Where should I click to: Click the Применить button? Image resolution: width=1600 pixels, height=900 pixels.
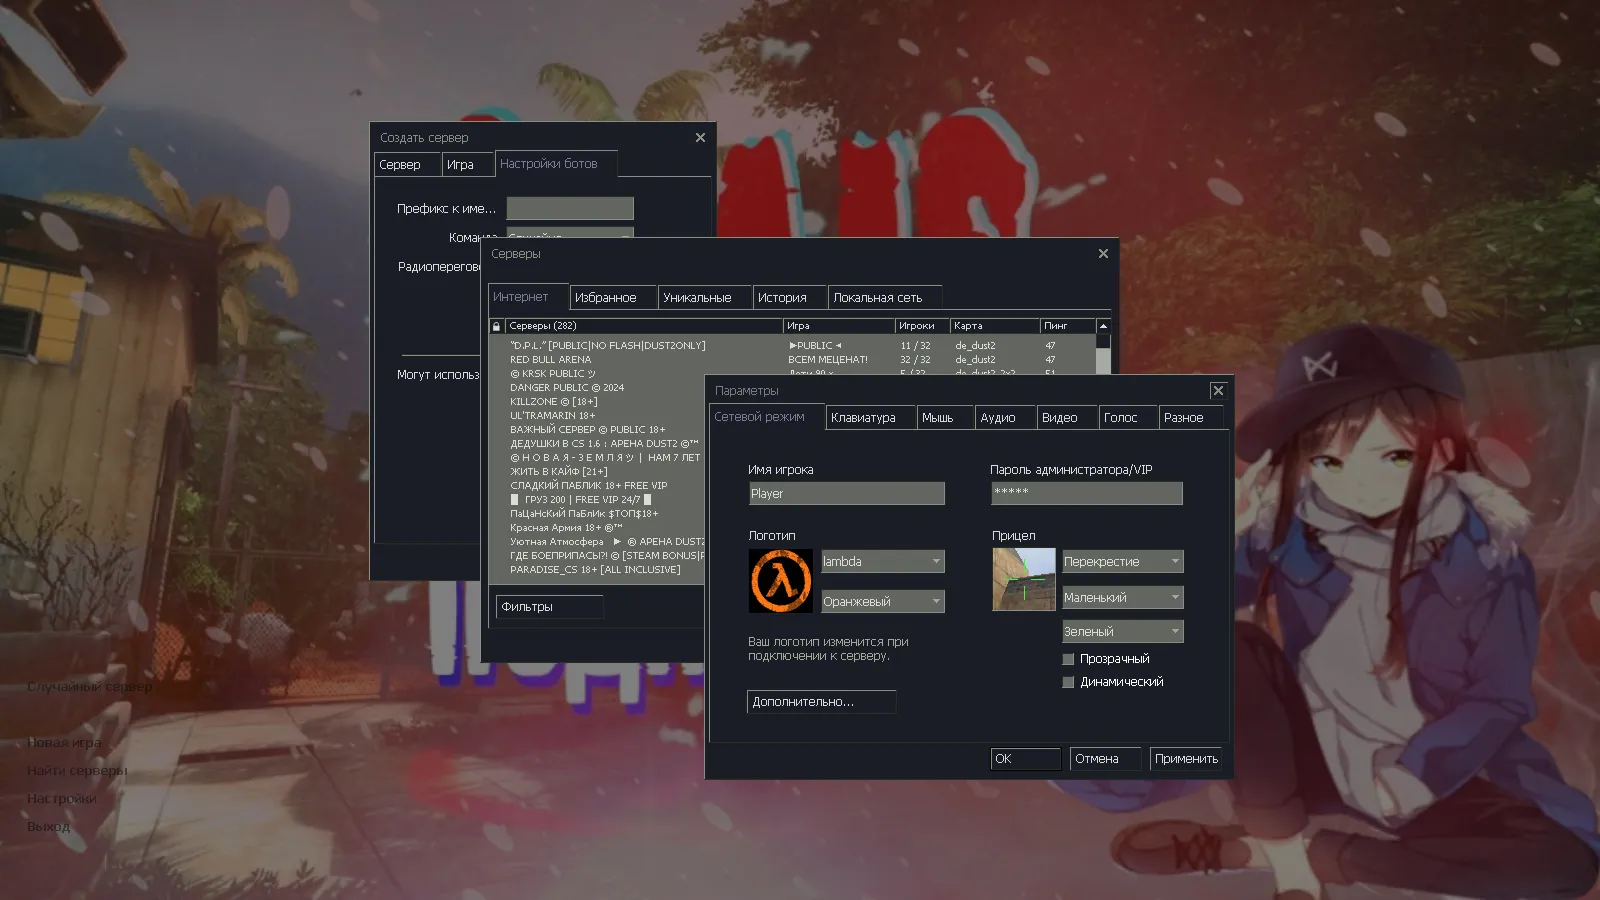(x=1186, y=759)
